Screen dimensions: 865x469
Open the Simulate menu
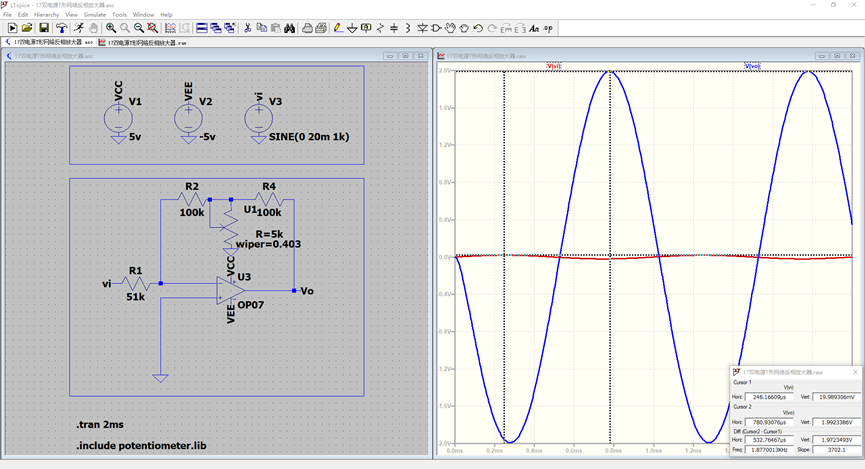point(94,15)
